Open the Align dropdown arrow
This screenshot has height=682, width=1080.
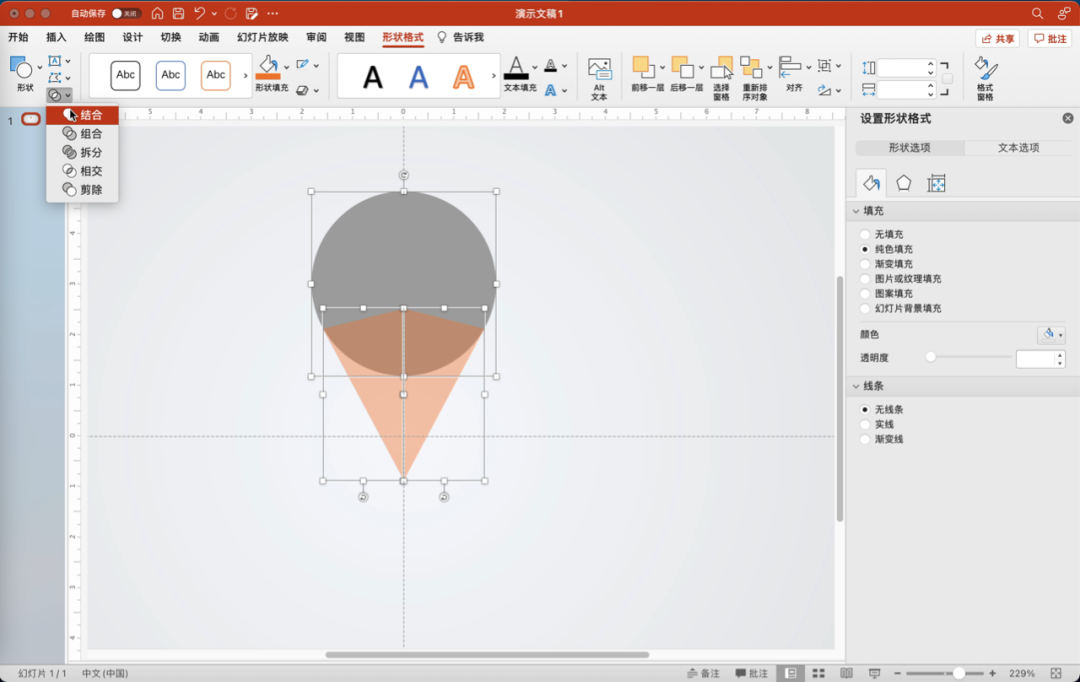pyautogui.click(x=809, y=68)
